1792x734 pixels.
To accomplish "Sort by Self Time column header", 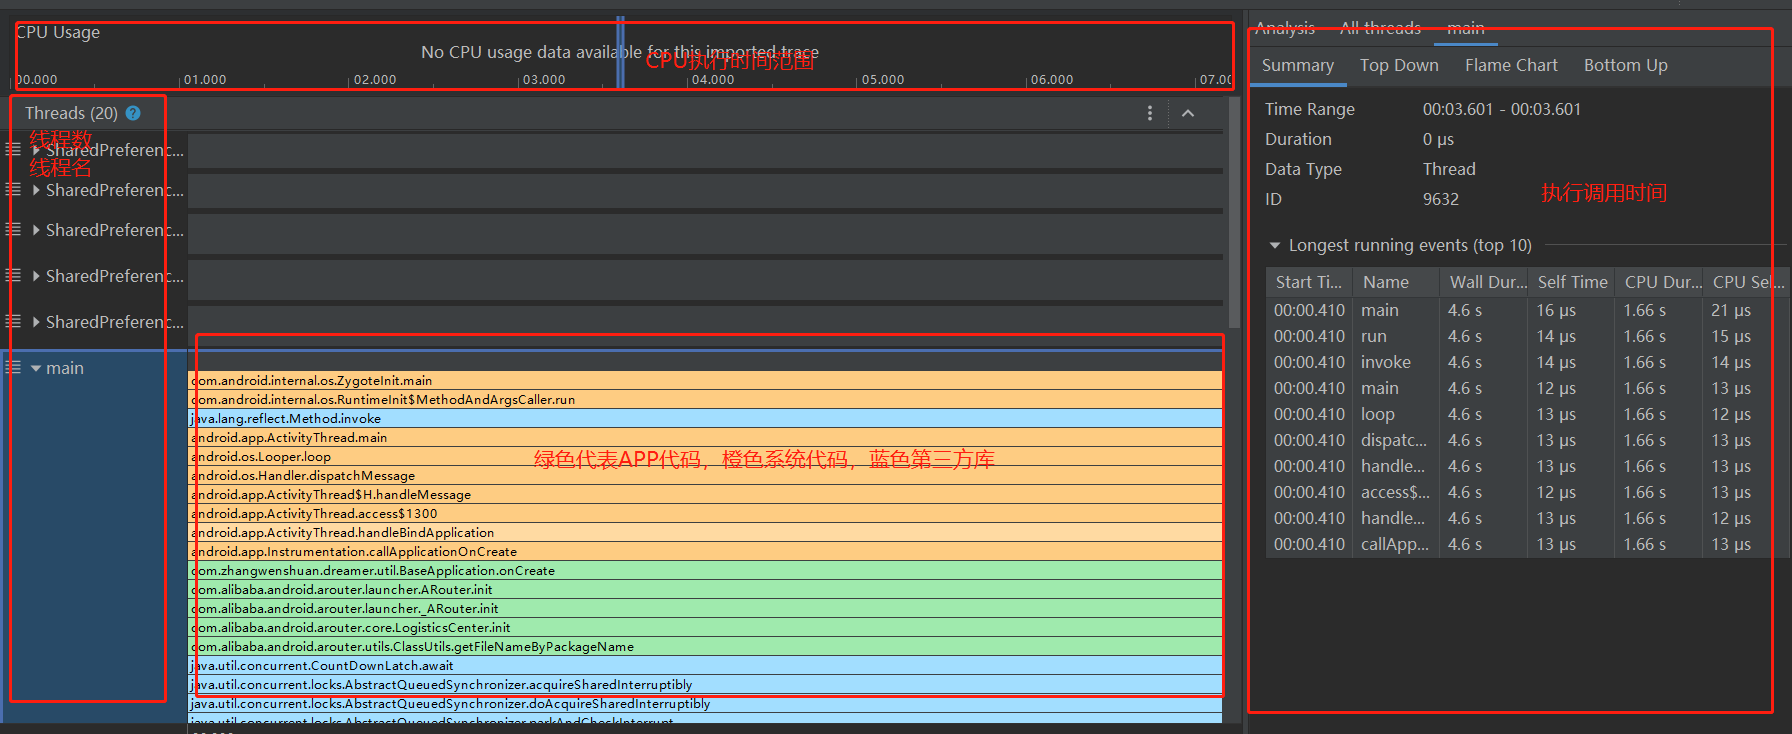I will click(x=1572, y=282).
